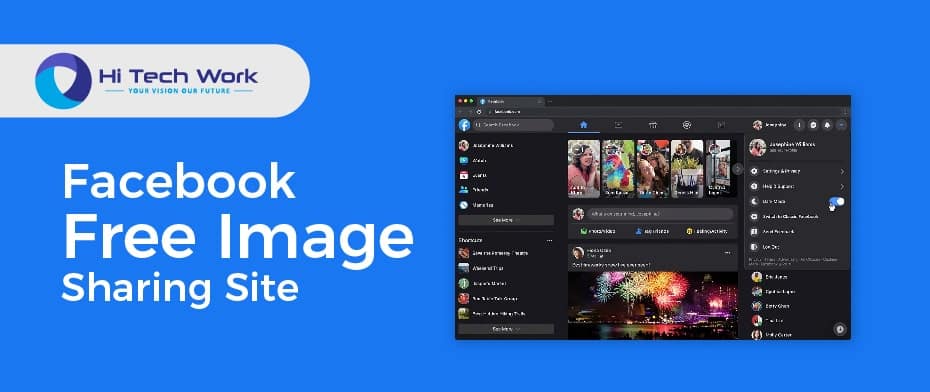Screen dimensions: 930x392
Task: Click the Search Facebook field
Action: coord(514,125)
